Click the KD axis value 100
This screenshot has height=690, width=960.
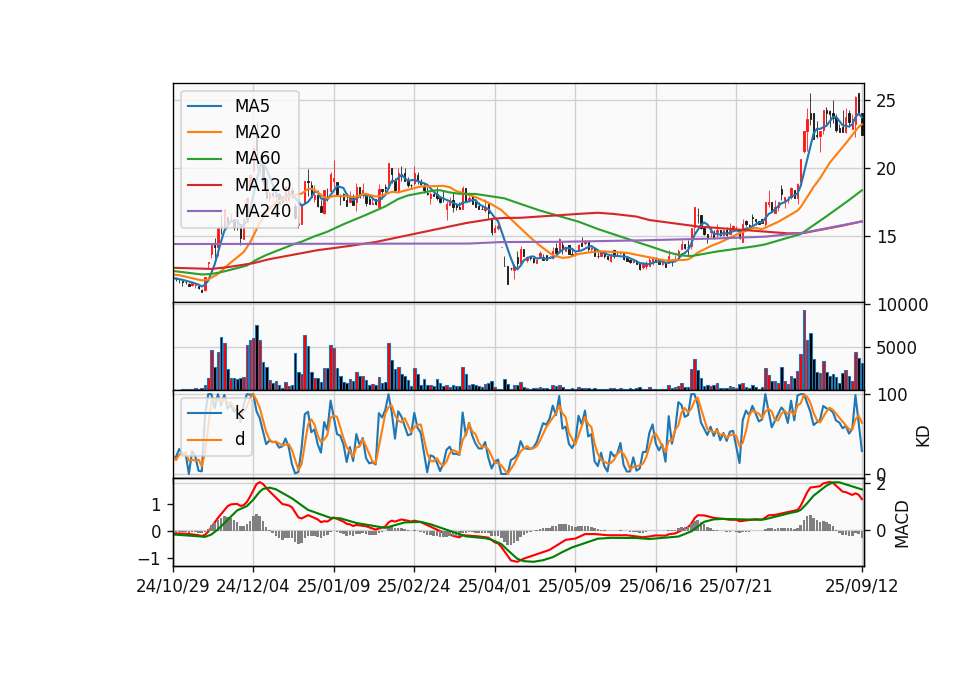(891, 395)
